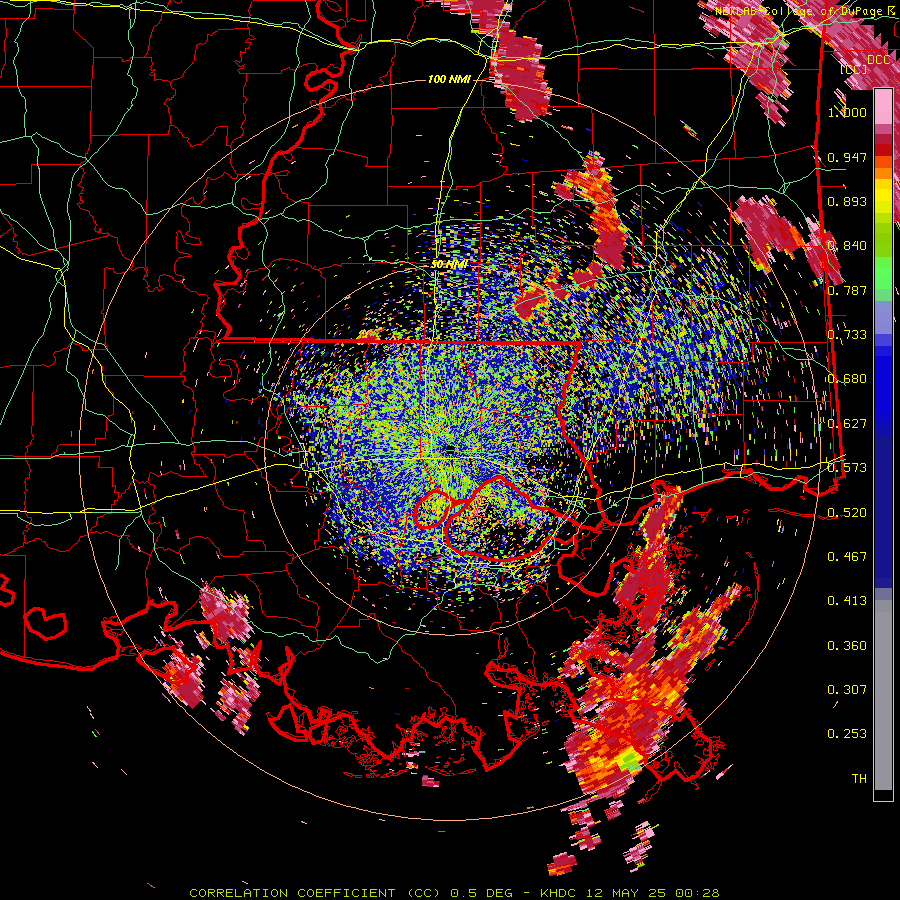Click the 0.360 legend value
900x900 pixels.
point(847,645)
